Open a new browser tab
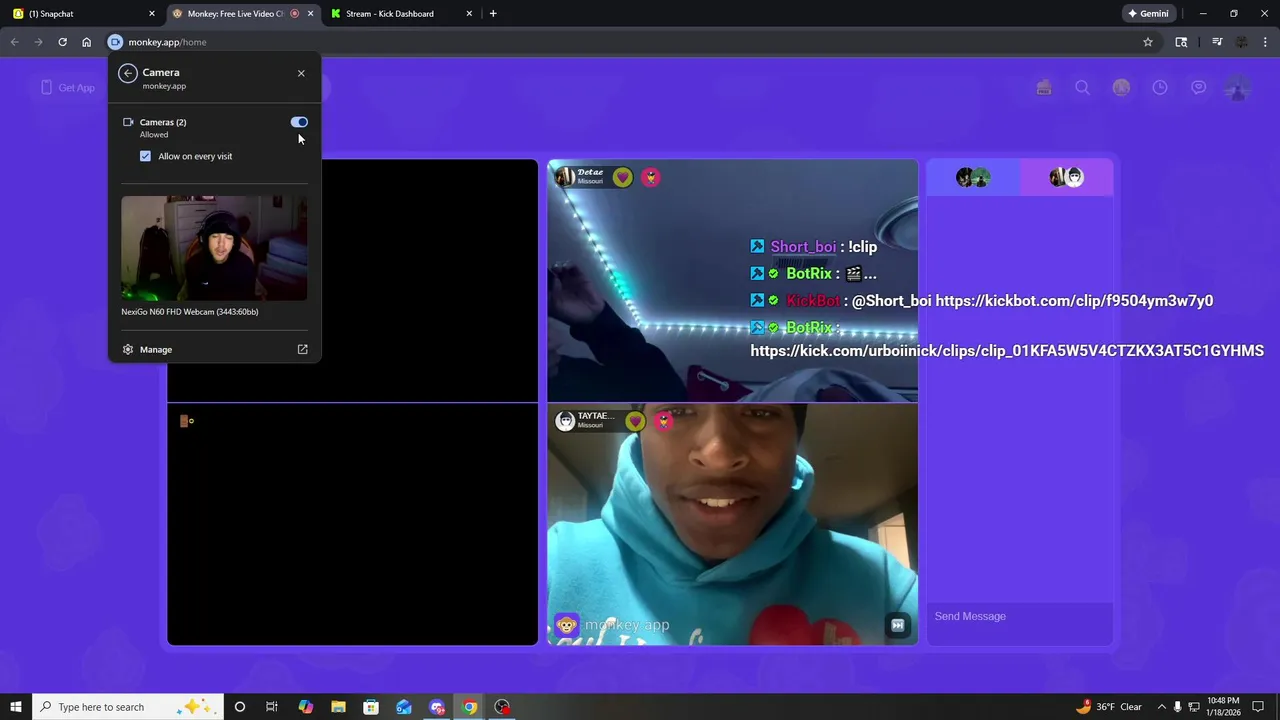 pos(493,14)
